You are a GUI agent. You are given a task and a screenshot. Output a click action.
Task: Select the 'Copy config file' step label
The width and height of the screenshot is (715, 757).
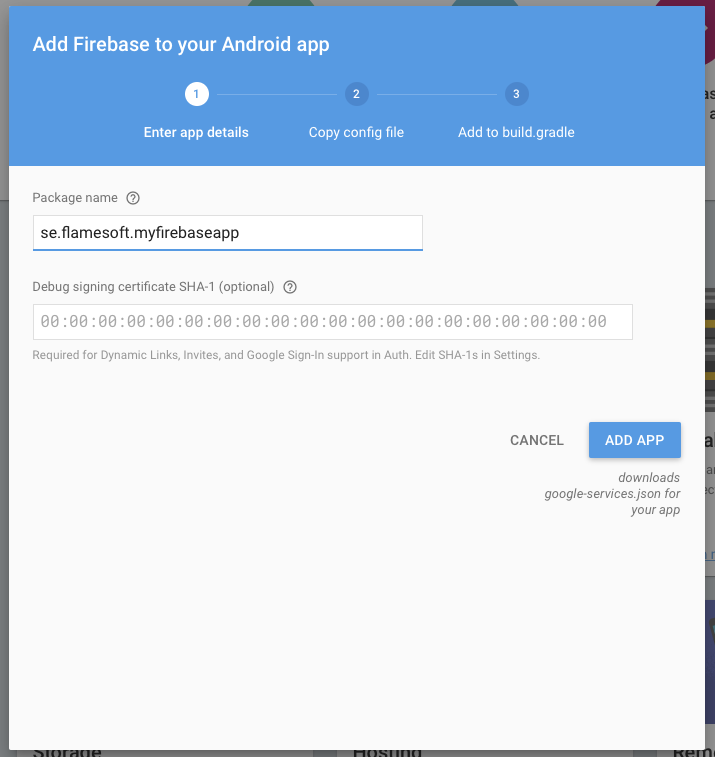point(356,132)
